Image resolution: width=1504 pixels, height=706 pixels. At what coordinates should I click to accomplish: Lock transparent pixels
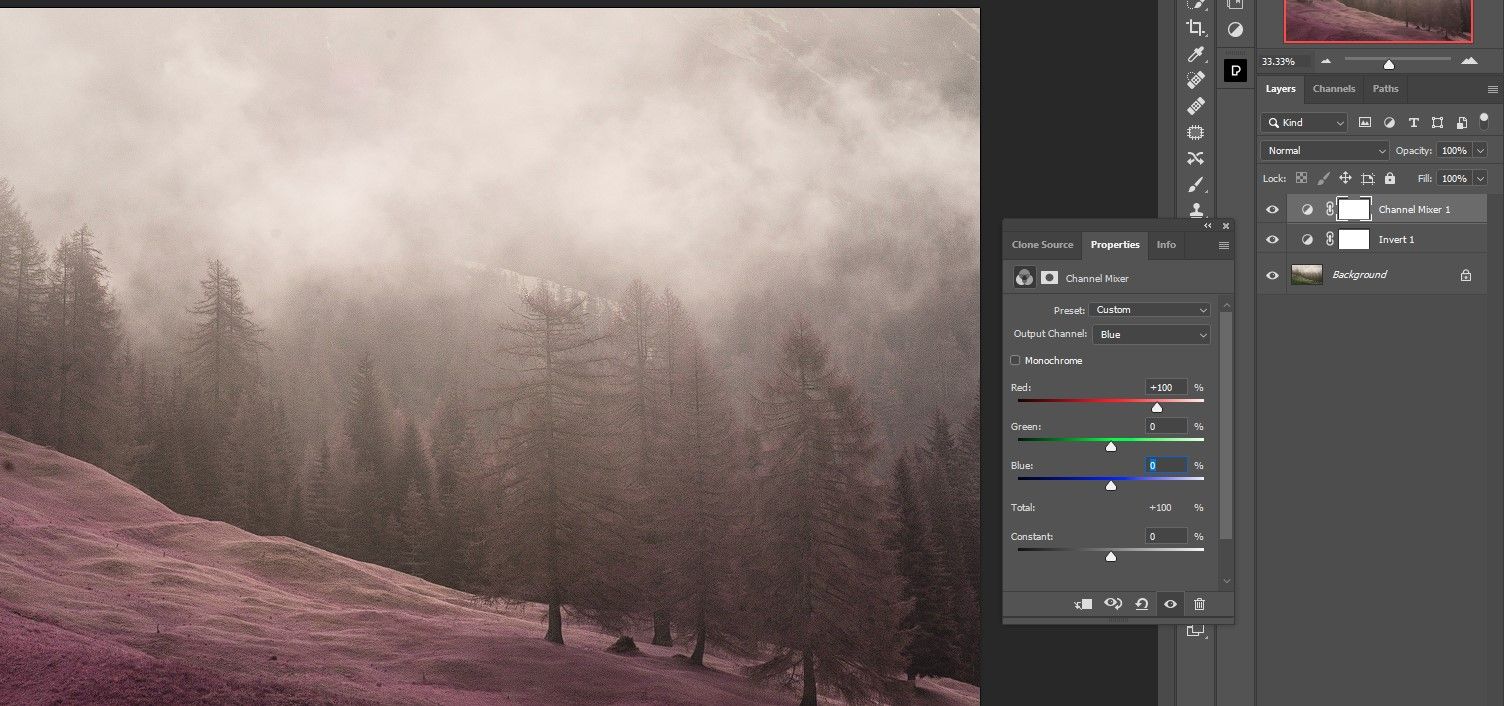(x=1301, y=178)
